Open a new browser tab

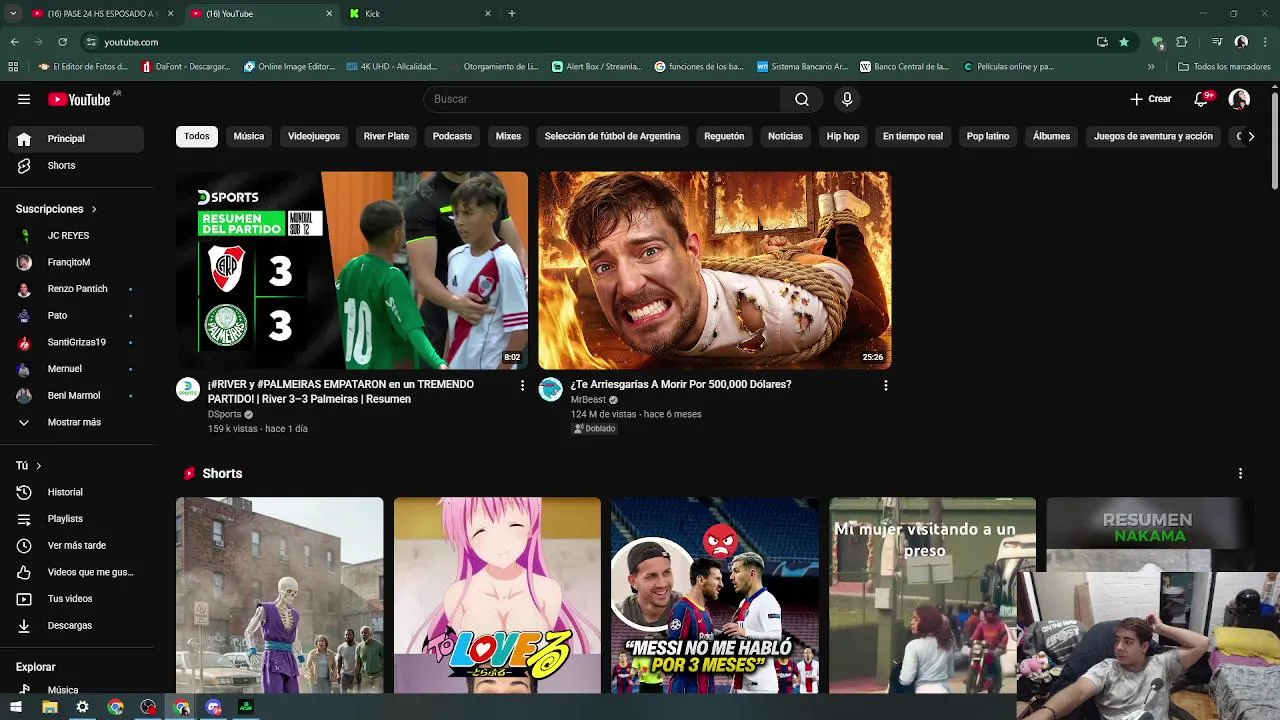tap(512, 14)
